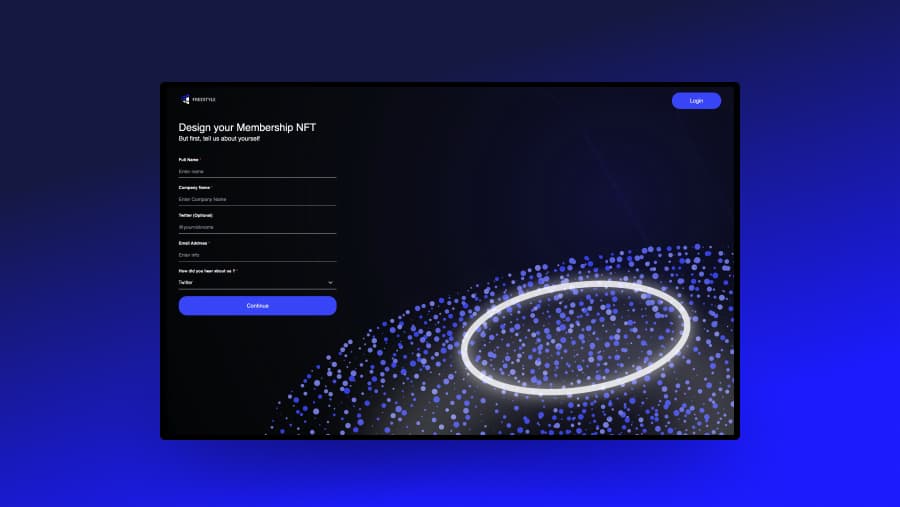Viewport: 900px width, 507px height.
Task: Click the Company Name label
Action: click(194, 187)
